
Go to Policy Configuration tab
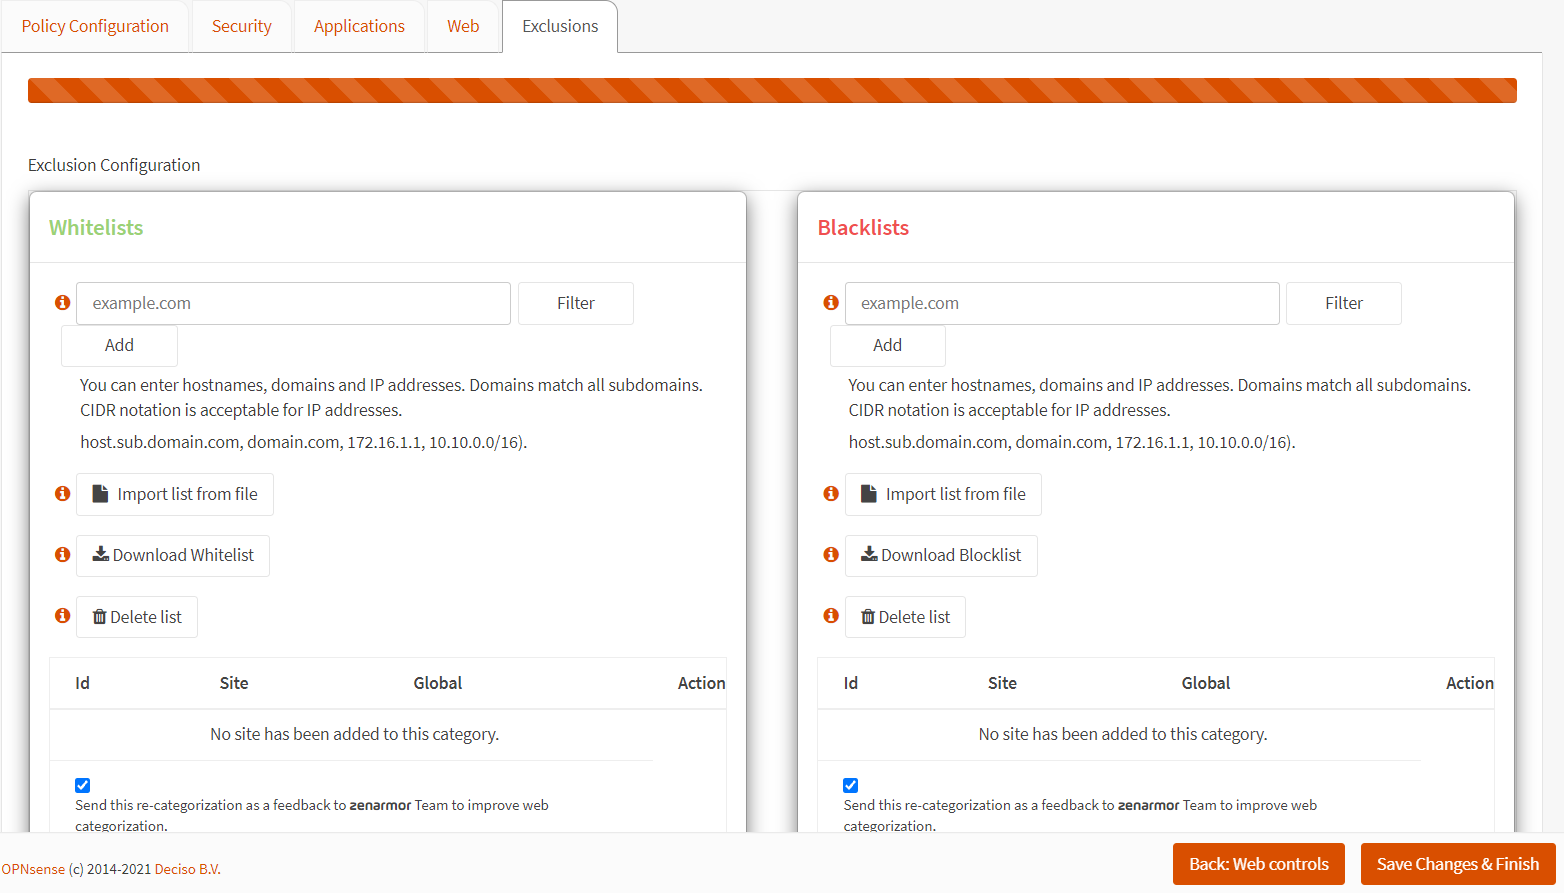click(x=95, y=26)
